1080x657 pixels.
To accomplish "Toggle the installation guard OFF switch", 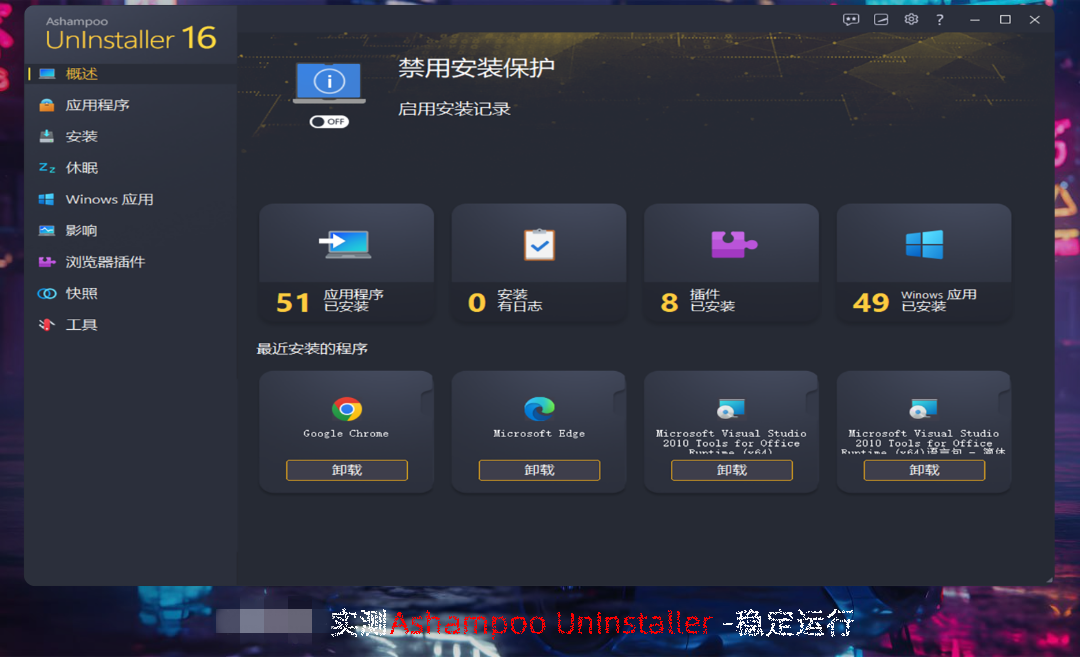I will pos(329,122).
